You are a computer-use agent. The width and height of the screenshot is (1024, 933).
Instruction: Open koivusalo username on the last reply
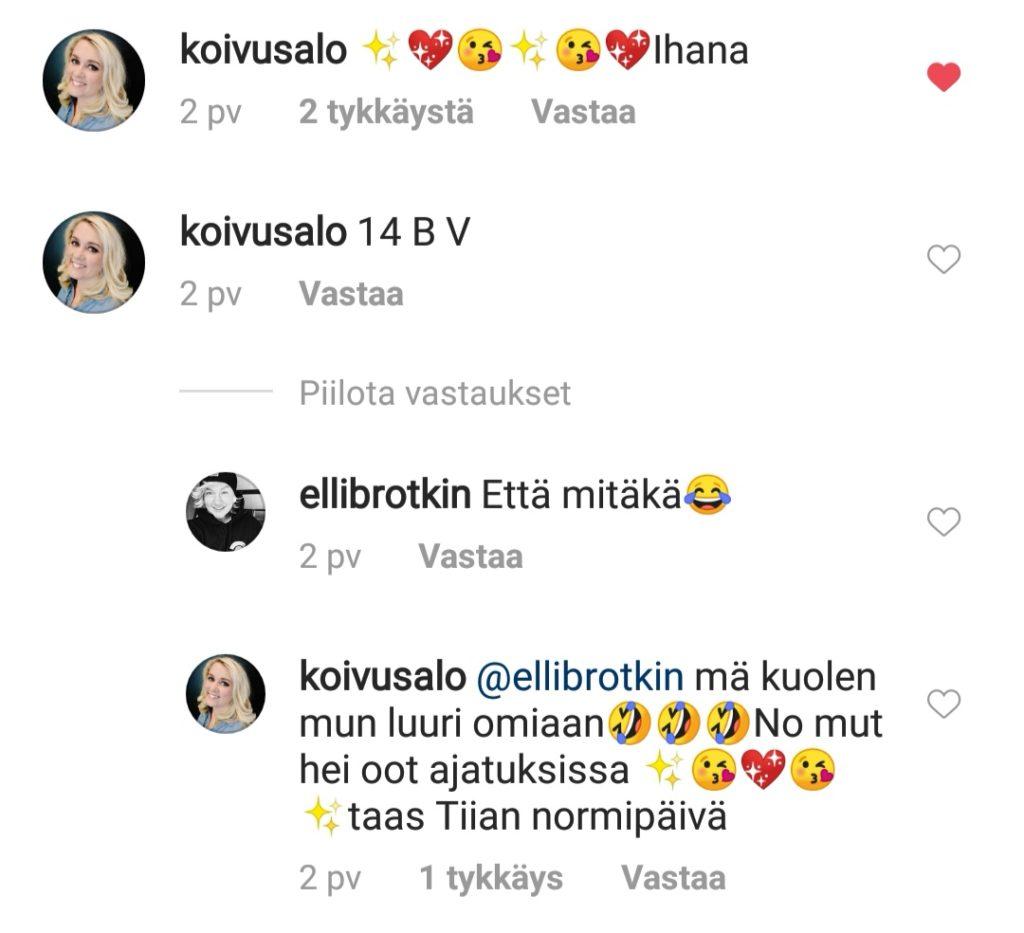coord(383,676)
